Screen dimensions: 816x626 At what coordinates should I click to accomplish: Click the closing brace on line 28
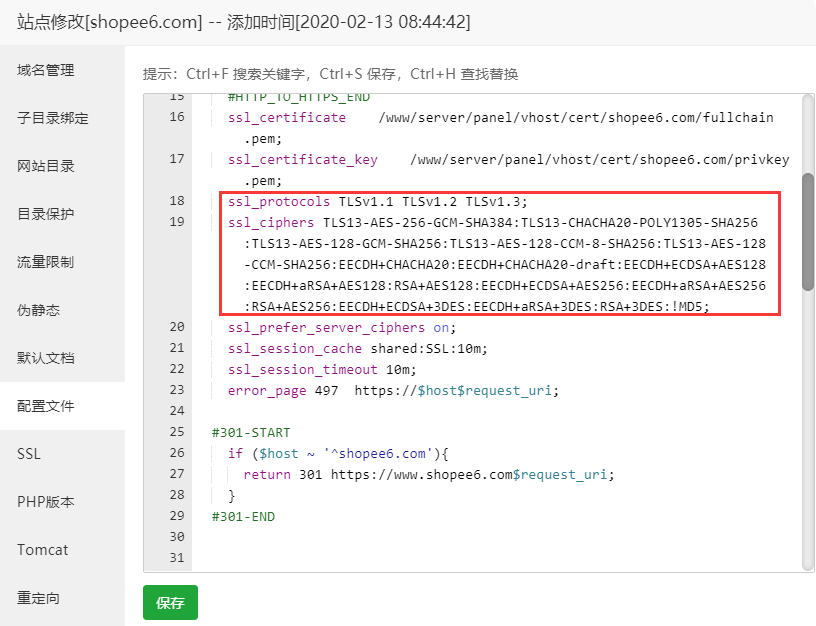coord(232,495)
